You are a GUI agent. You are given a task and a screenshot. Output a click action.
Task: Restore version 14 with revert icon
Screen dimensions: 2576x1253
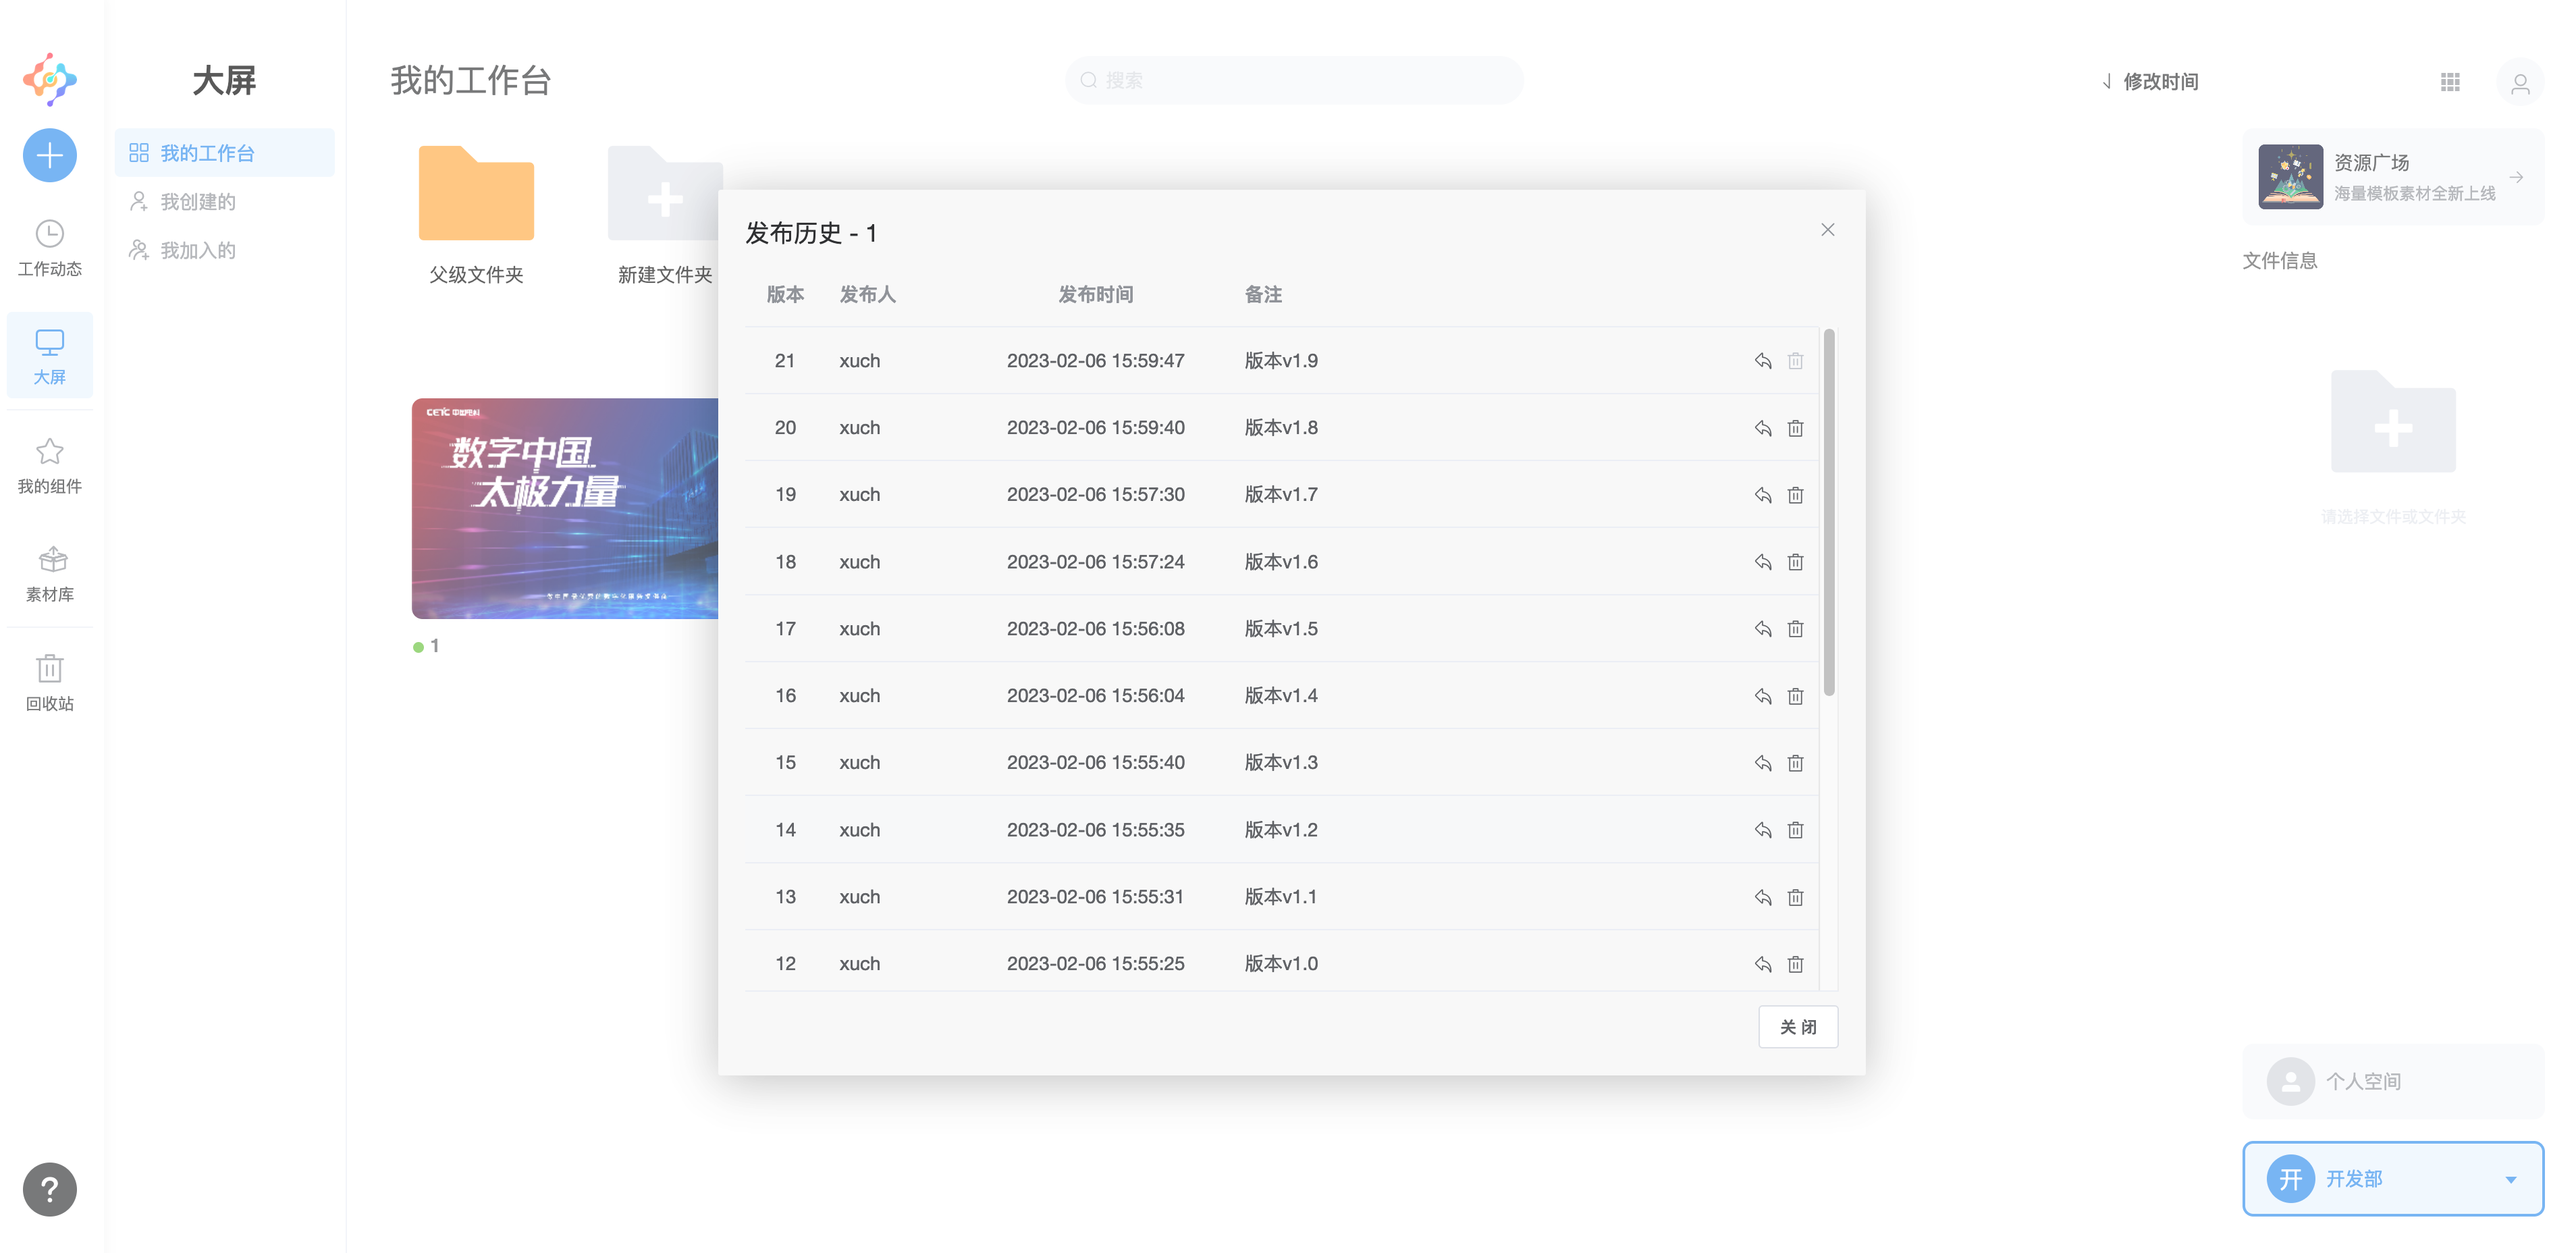coord(1763,830)
